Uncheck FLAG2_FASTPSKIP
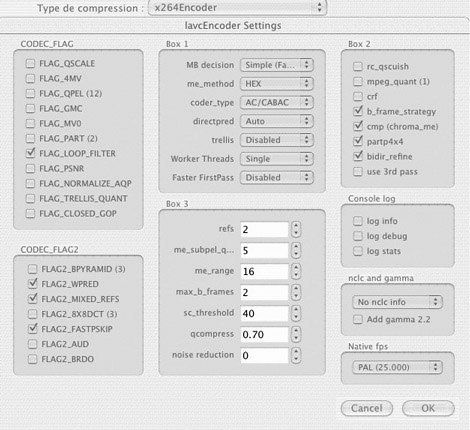The width and height of the screenshot is (470, 430). 32,329
